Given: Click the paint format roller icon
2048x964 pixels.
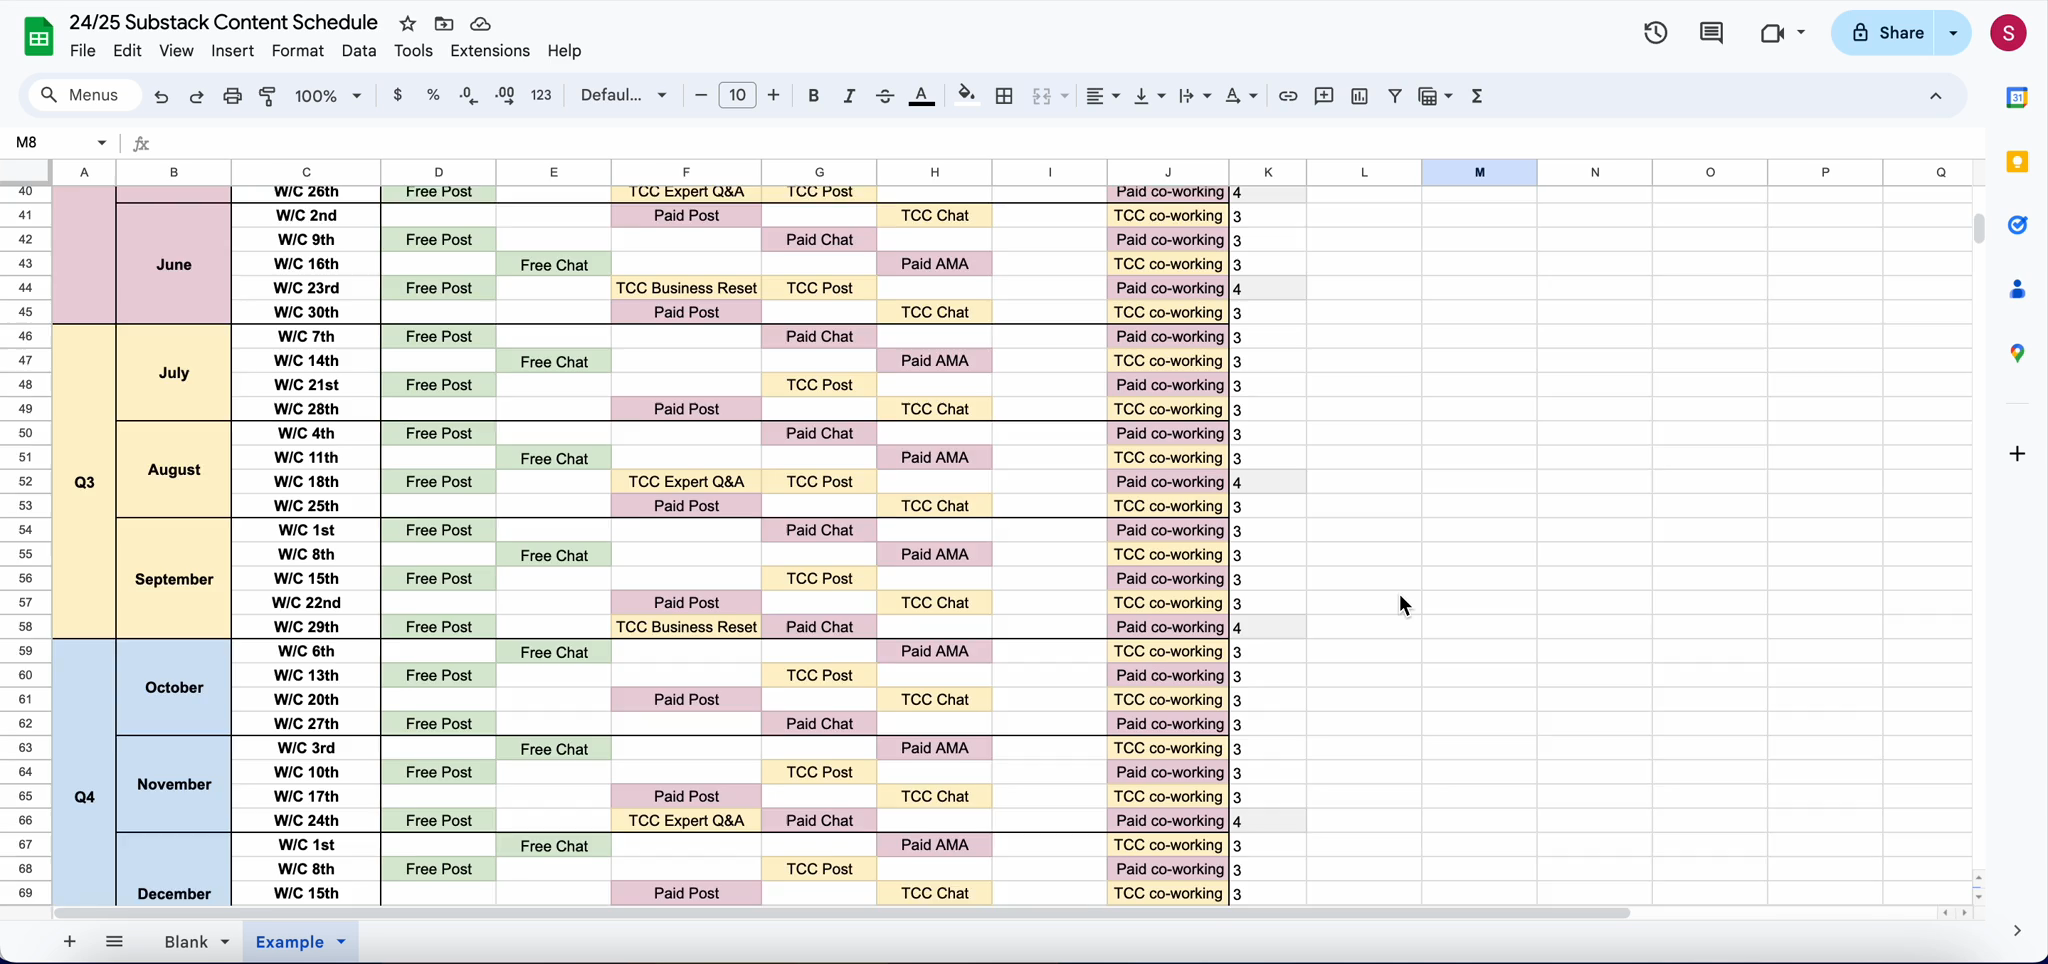Looking at the screenshot, I should [268, 96].
